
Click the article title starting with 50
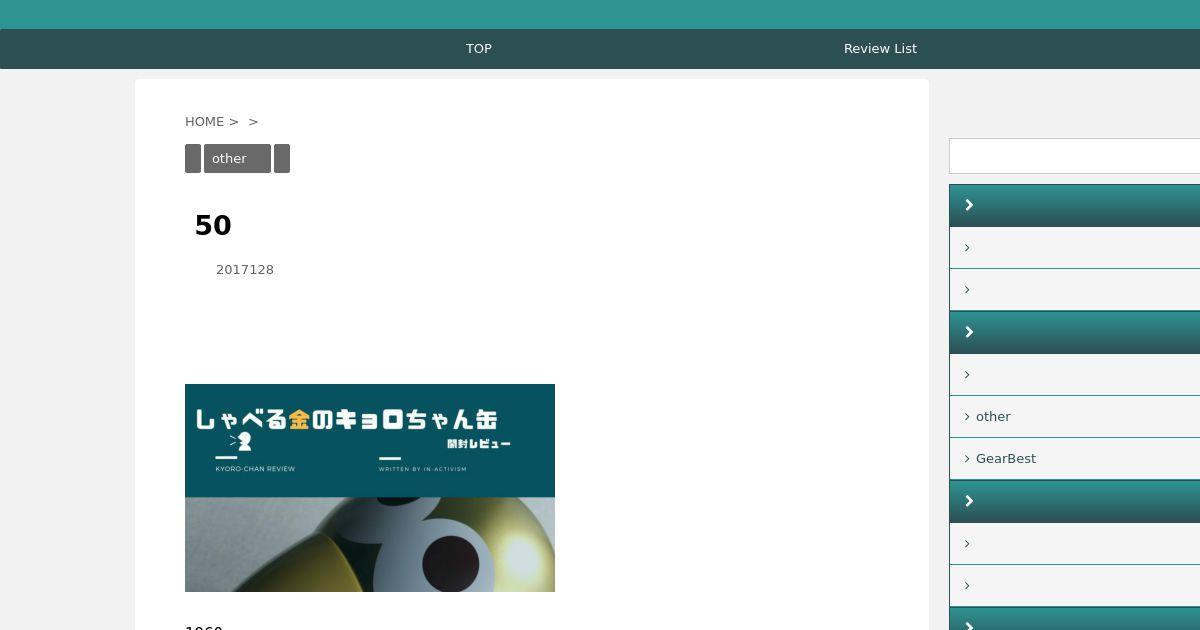(213, 225)
